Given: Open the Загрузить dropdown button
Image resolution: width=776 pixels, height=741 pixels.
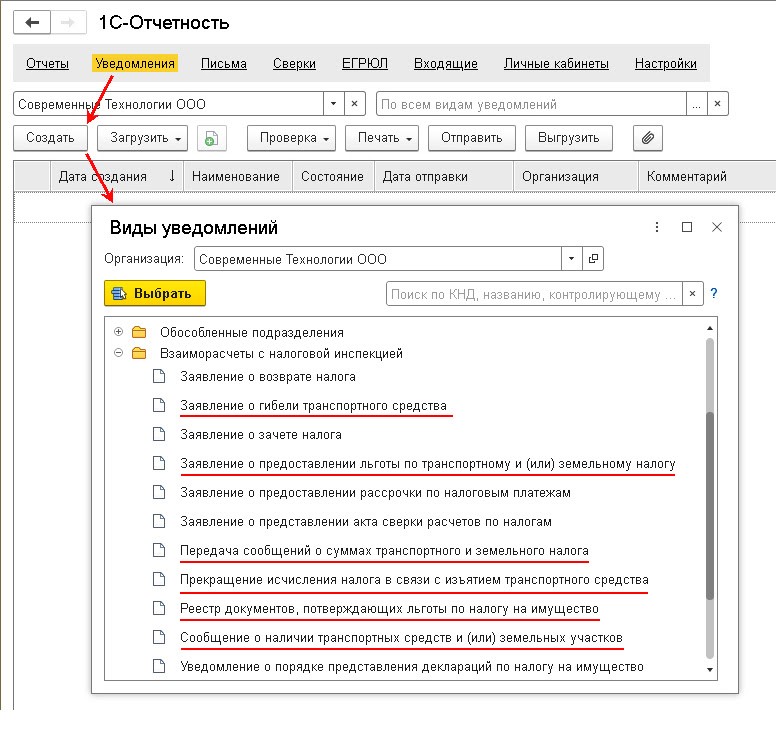Looking at the screenshot, I should 142,138.
